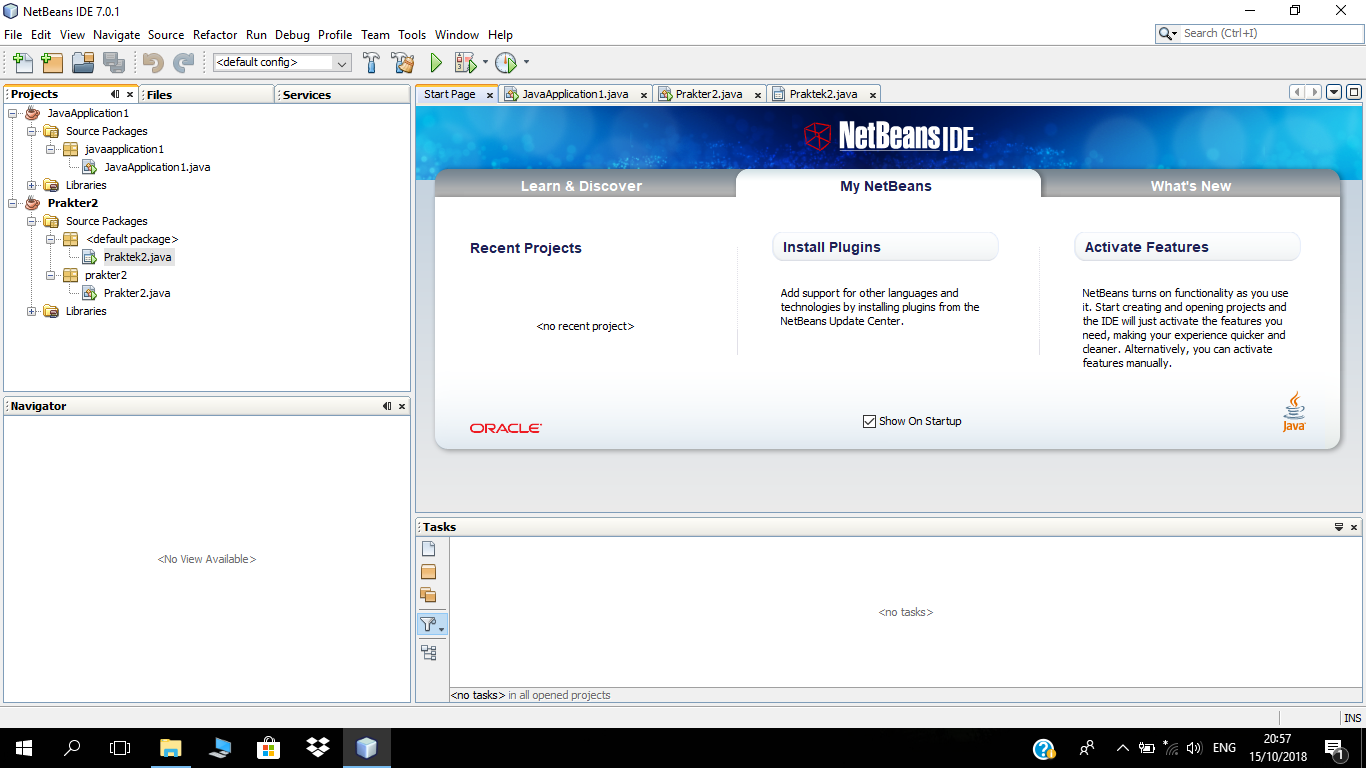Click the Profile Main Project clock icon
The height and width of the screenshot is (768, 1366).
(506, 63)
